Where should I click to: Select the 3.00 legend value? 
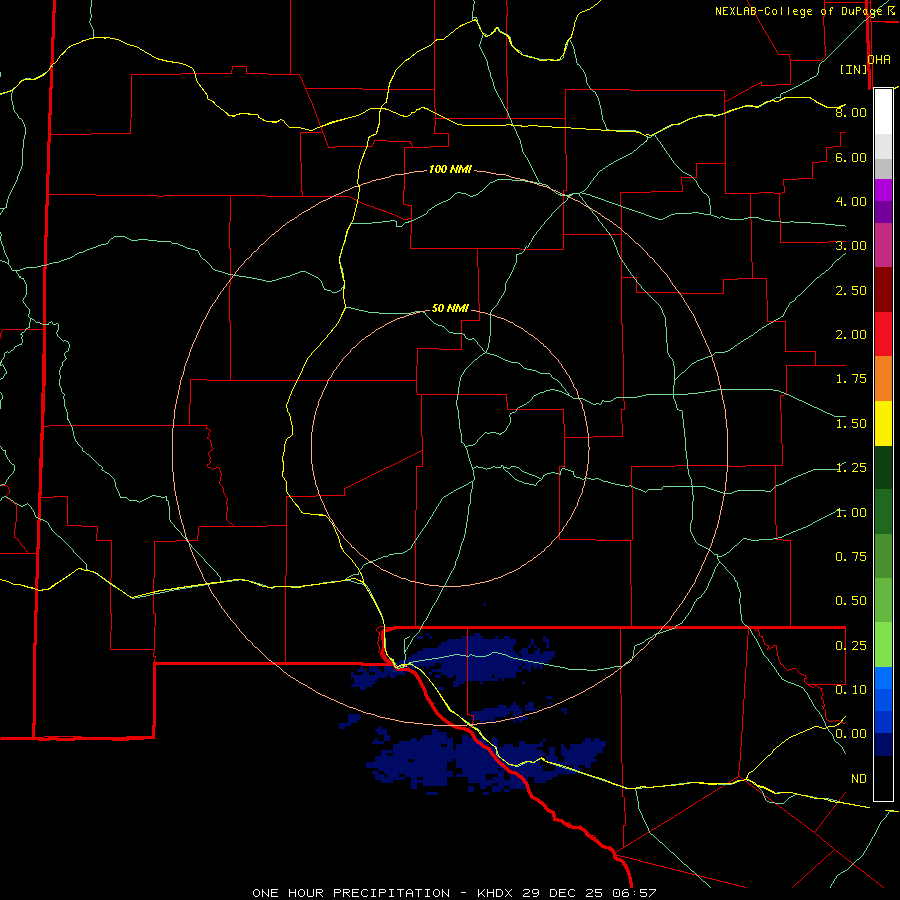(851, 246)
